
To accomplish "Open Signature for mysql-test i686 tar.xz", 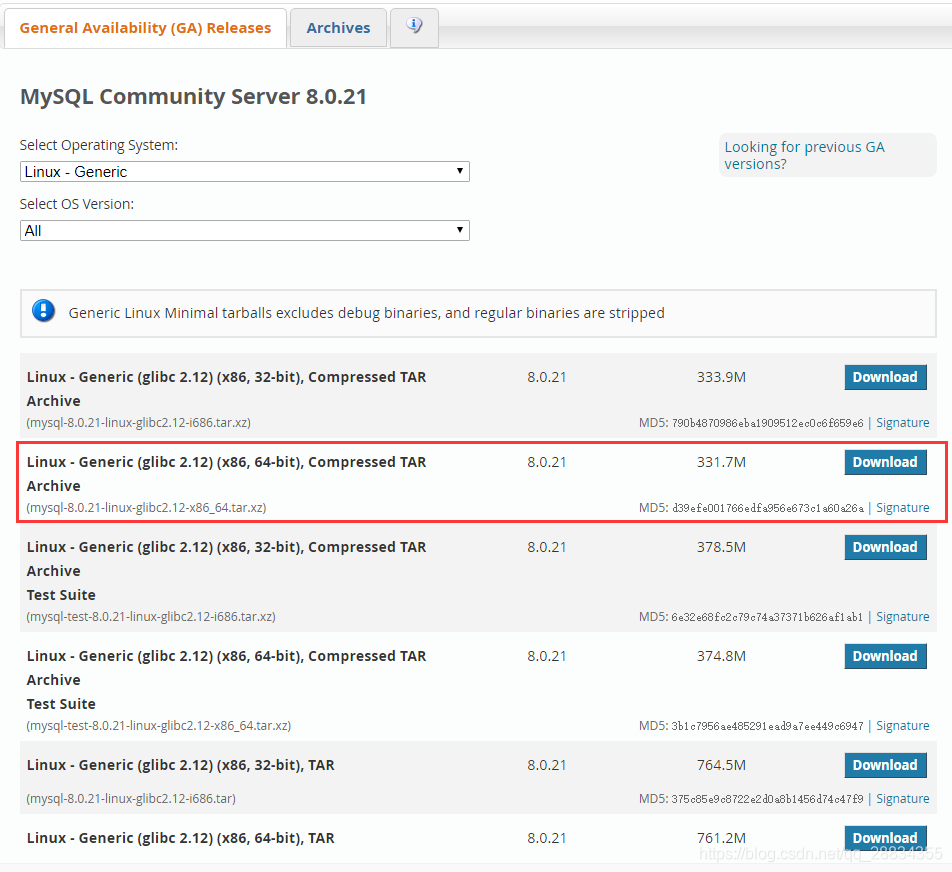I will (902, 617).
